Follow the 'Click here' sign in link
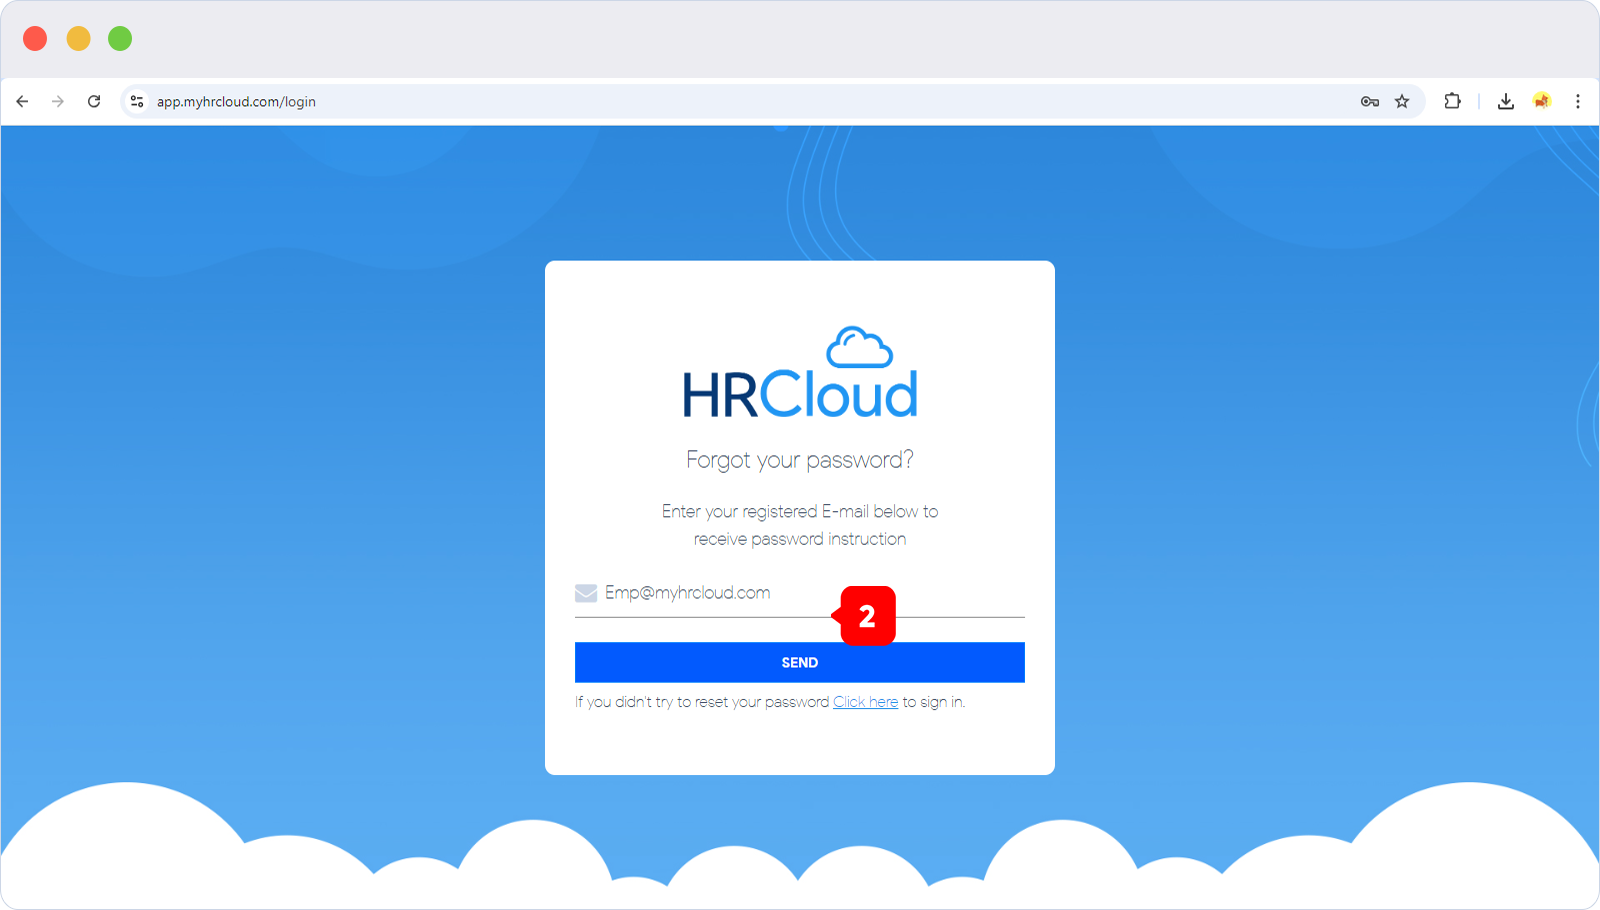 pyautogui.click(x=866, y=702)
